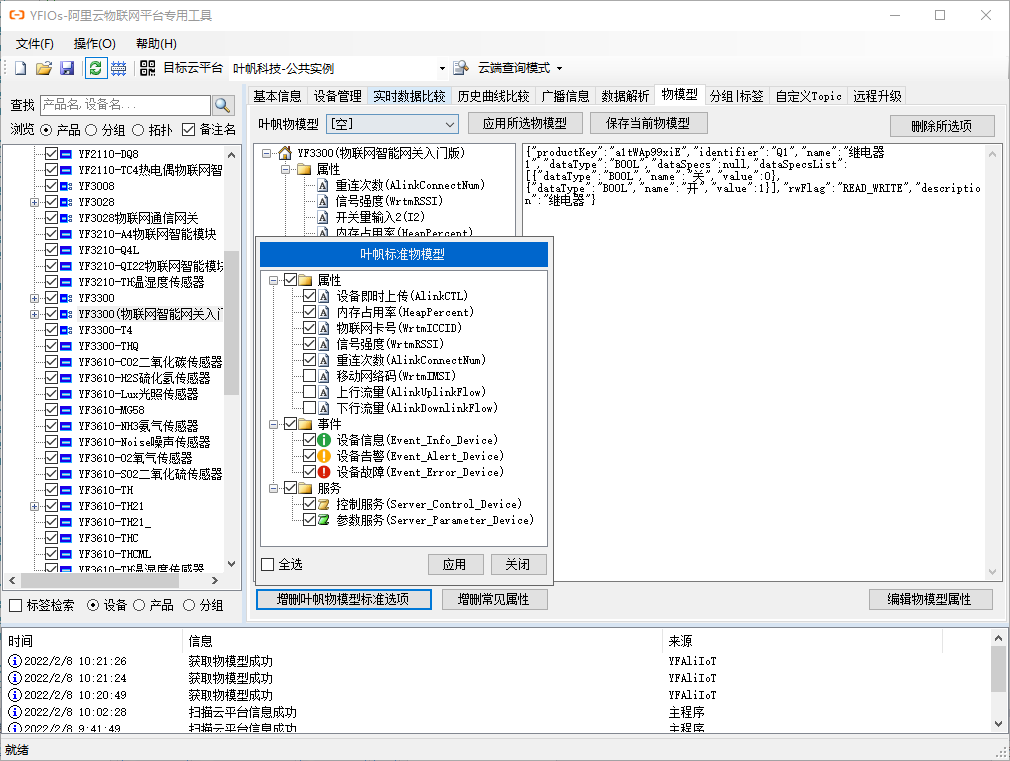Click 保存当前物模型 button
The width and height of the screenshot is (1010, 761).
[x=648, y=123]
